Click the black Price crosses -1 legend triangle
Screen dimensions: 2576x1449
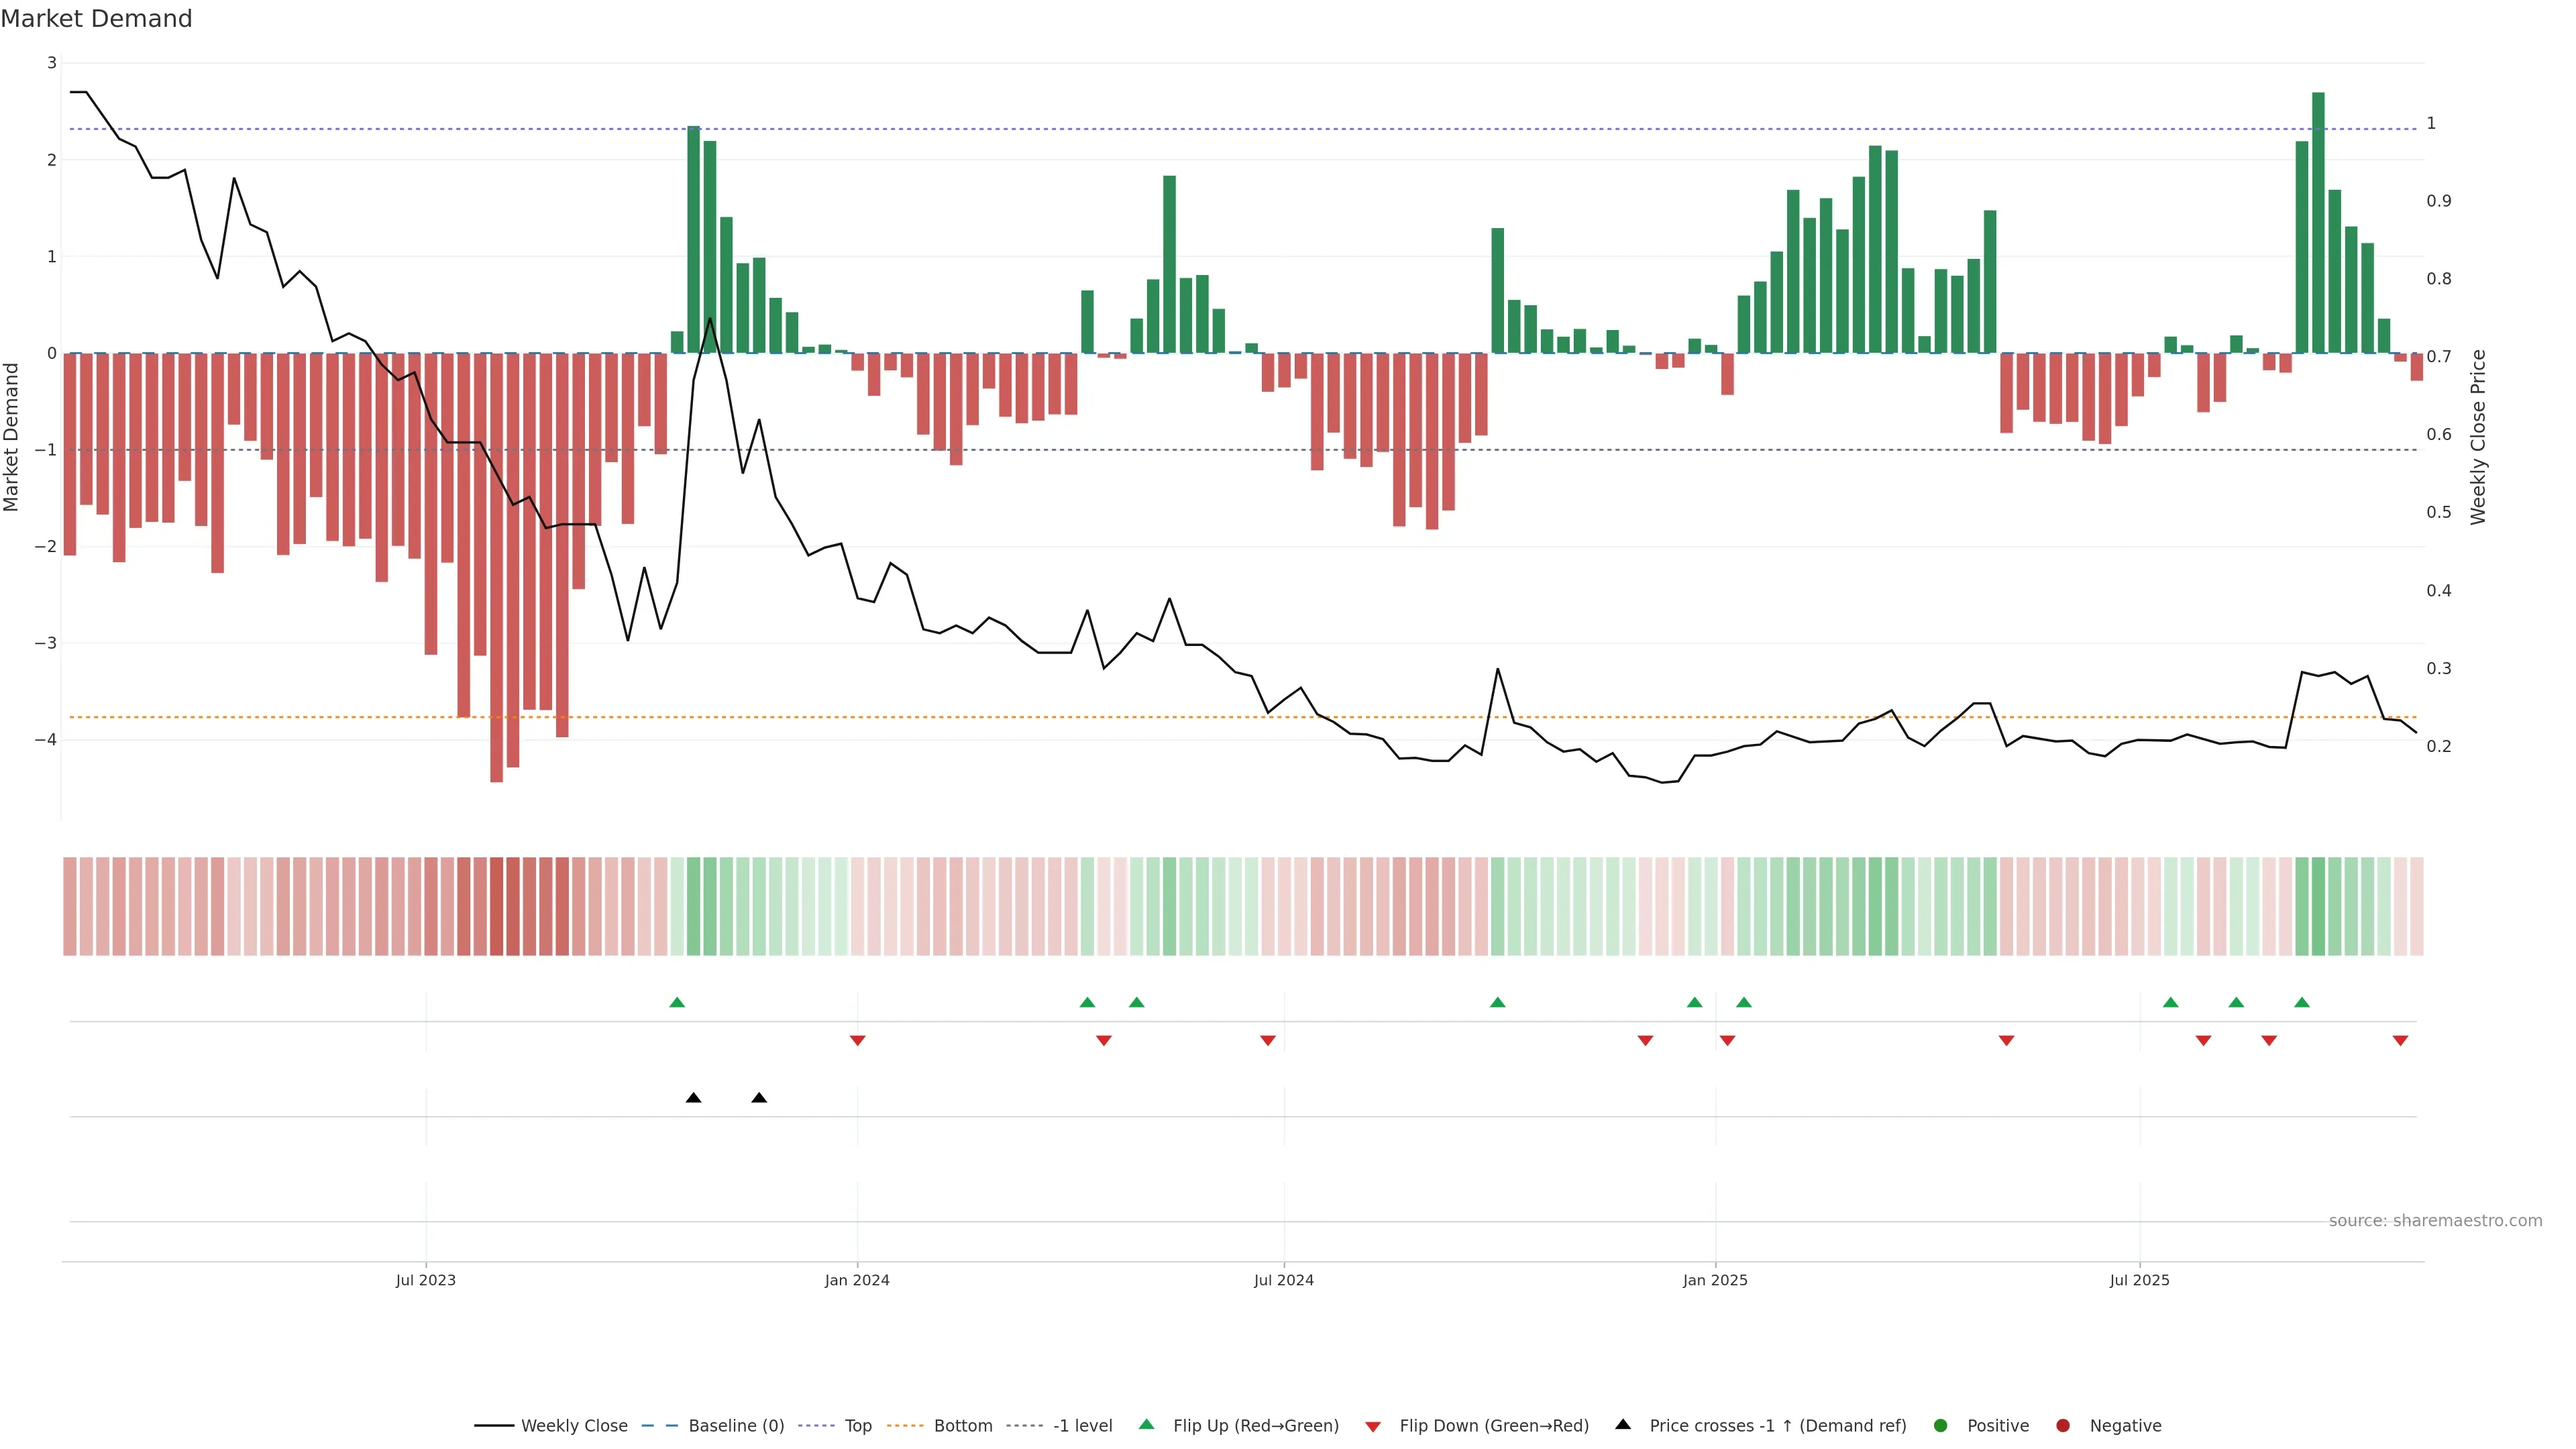tap(1622, 1425)
